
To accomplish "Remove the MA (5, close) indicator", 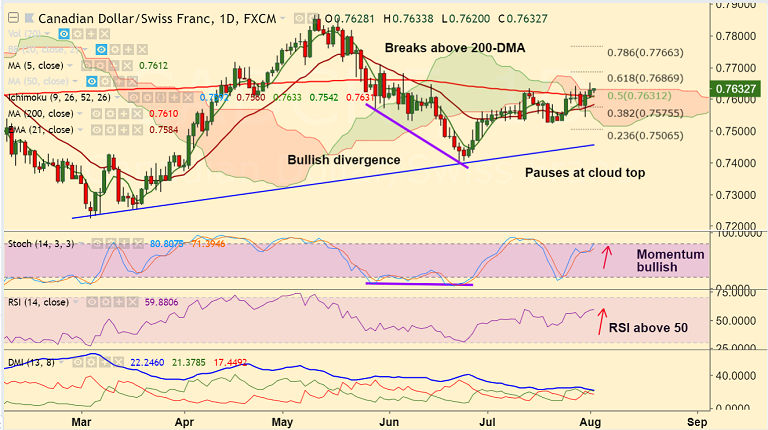I will [x=127, y=66].
